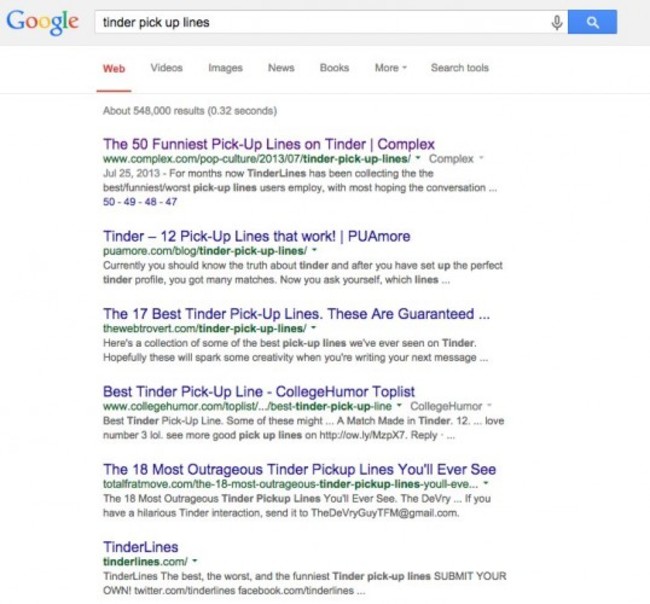Open the dropdown arrow next to the totalfratmove.com URL

tap(486, 483)
